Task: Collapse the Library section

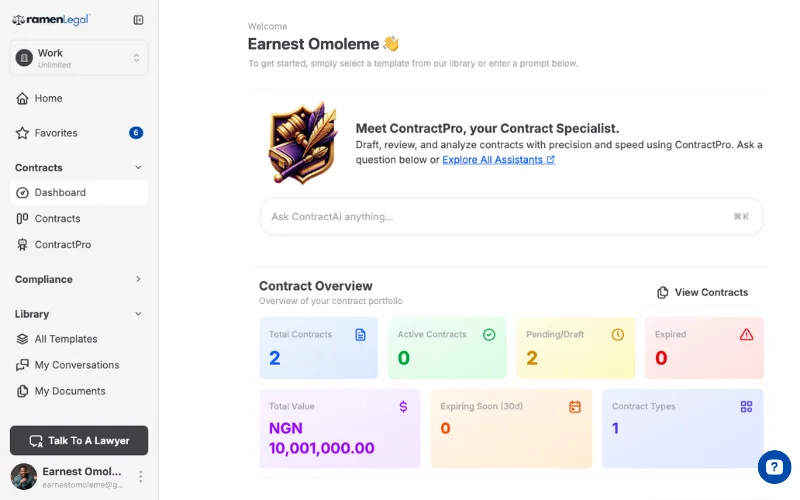Action: pyautogui.click(x=138, y=314)
